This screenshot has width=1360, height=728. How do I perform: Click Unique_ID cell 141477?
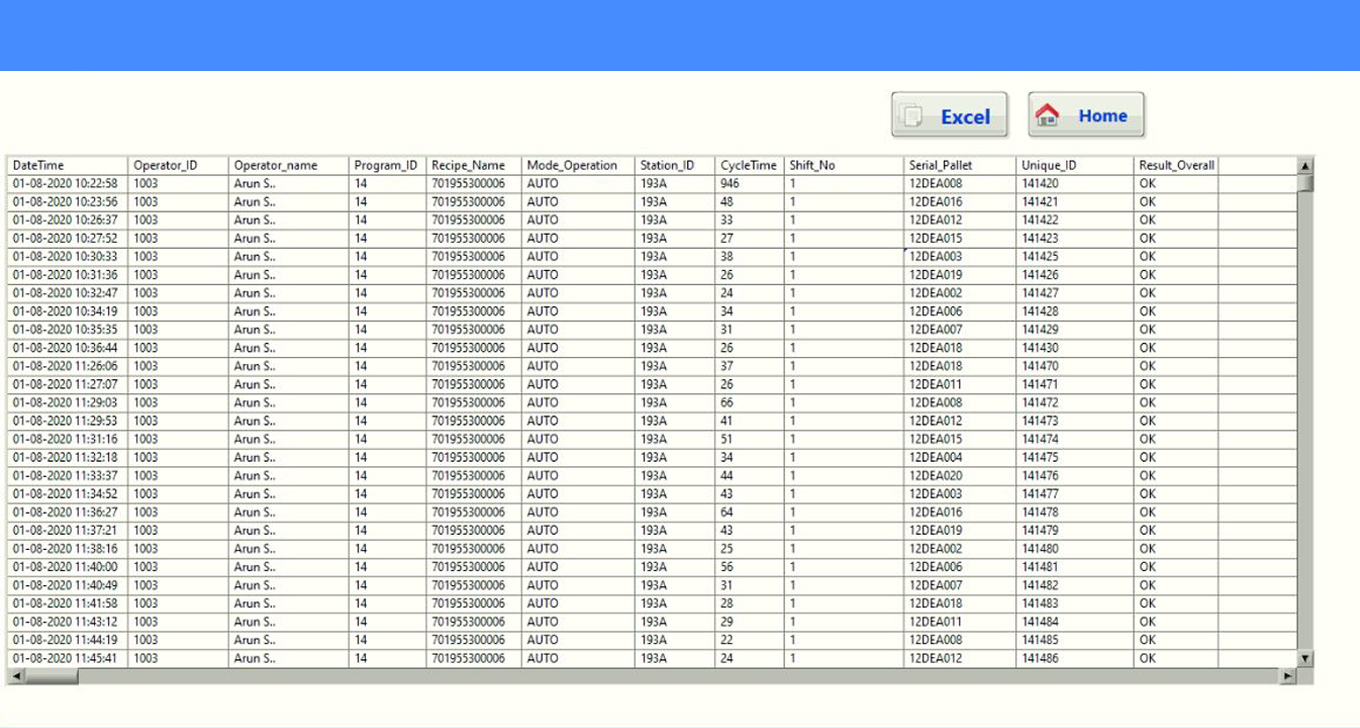[x=1075, y=494]
